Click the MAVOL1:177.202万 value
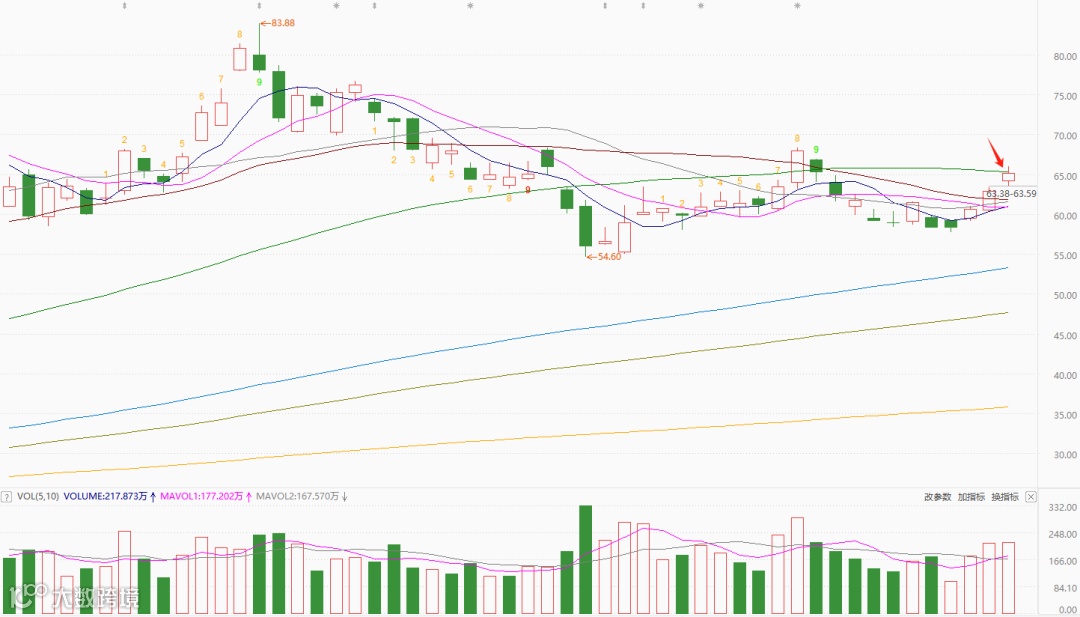Screen dimensions: 1080x617 [202, 496]
